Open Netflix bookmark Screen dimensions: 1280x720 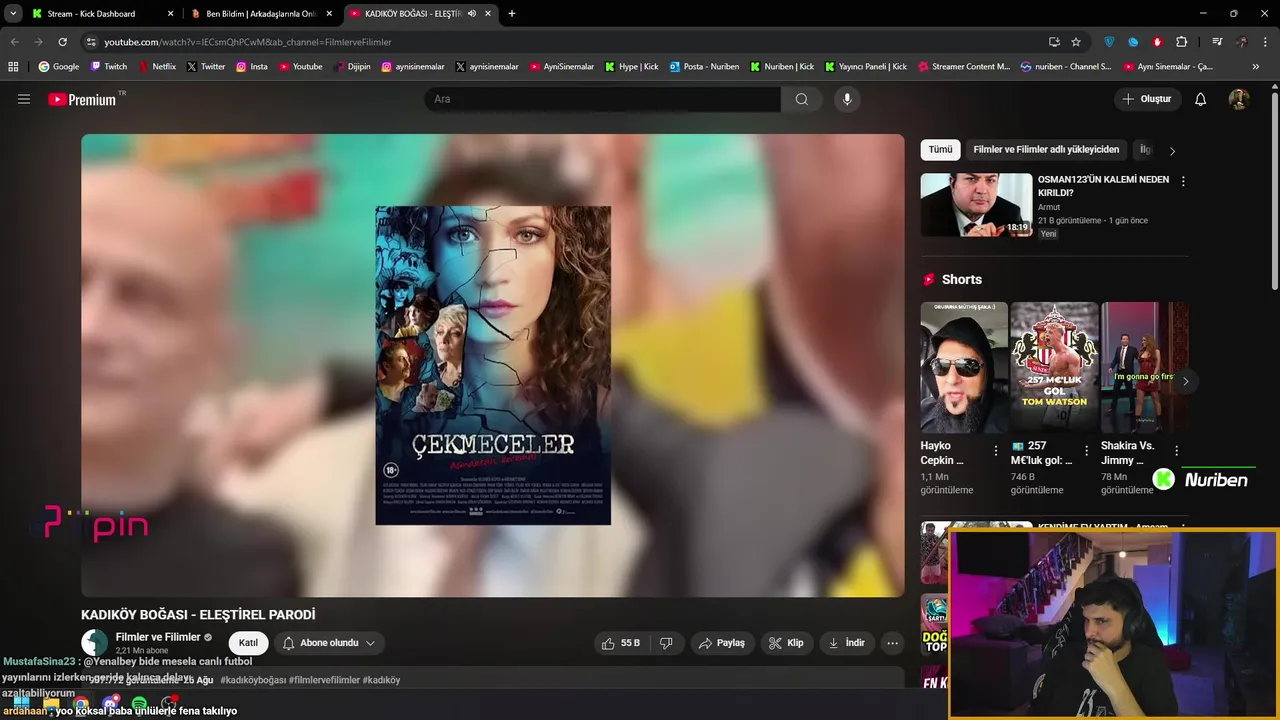156,67
